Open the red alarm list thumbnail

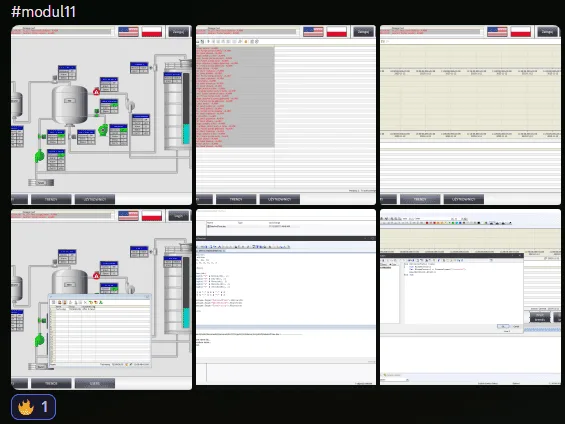tap(286, 115)
